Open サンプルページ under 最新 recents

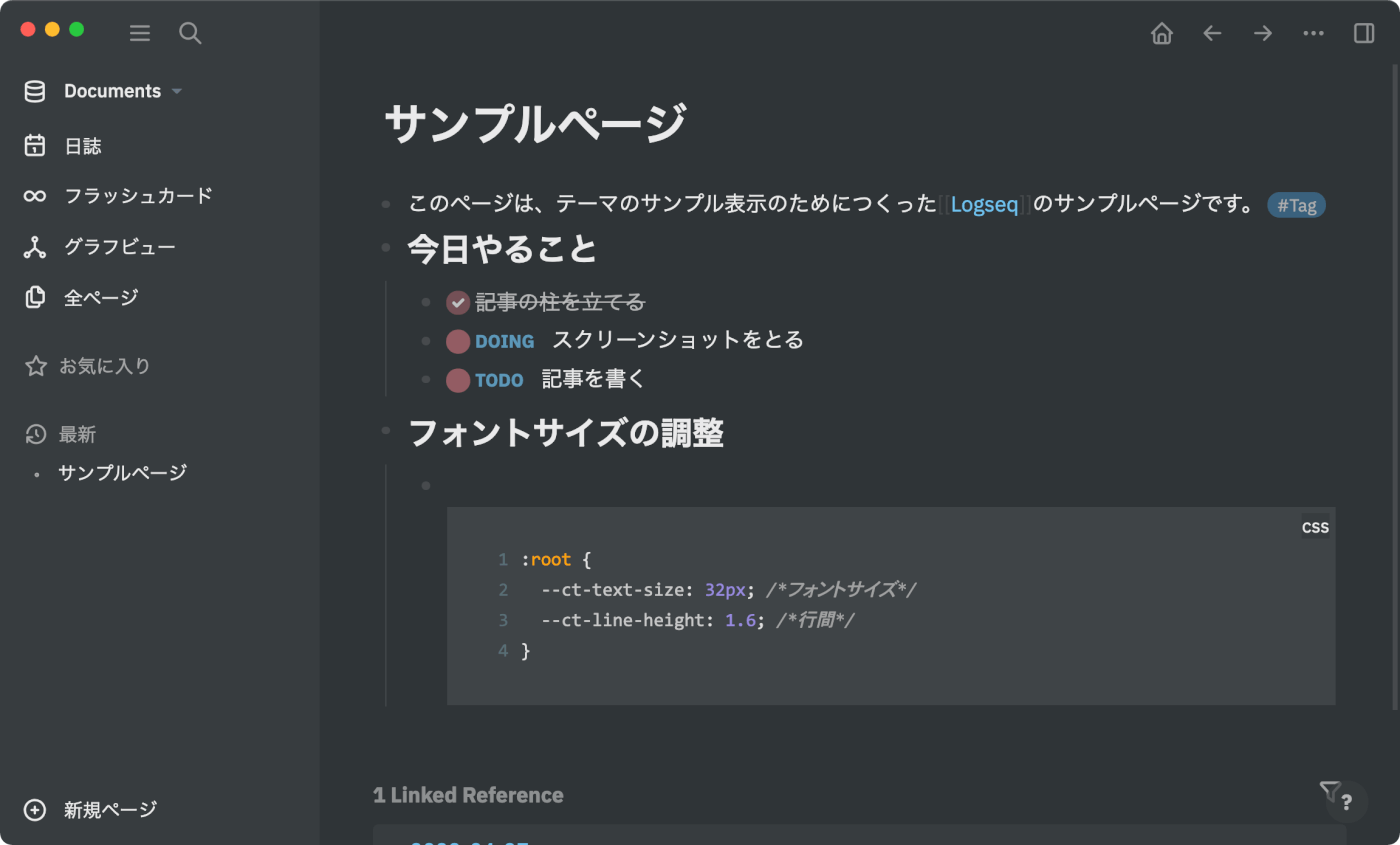click(120, 473)
